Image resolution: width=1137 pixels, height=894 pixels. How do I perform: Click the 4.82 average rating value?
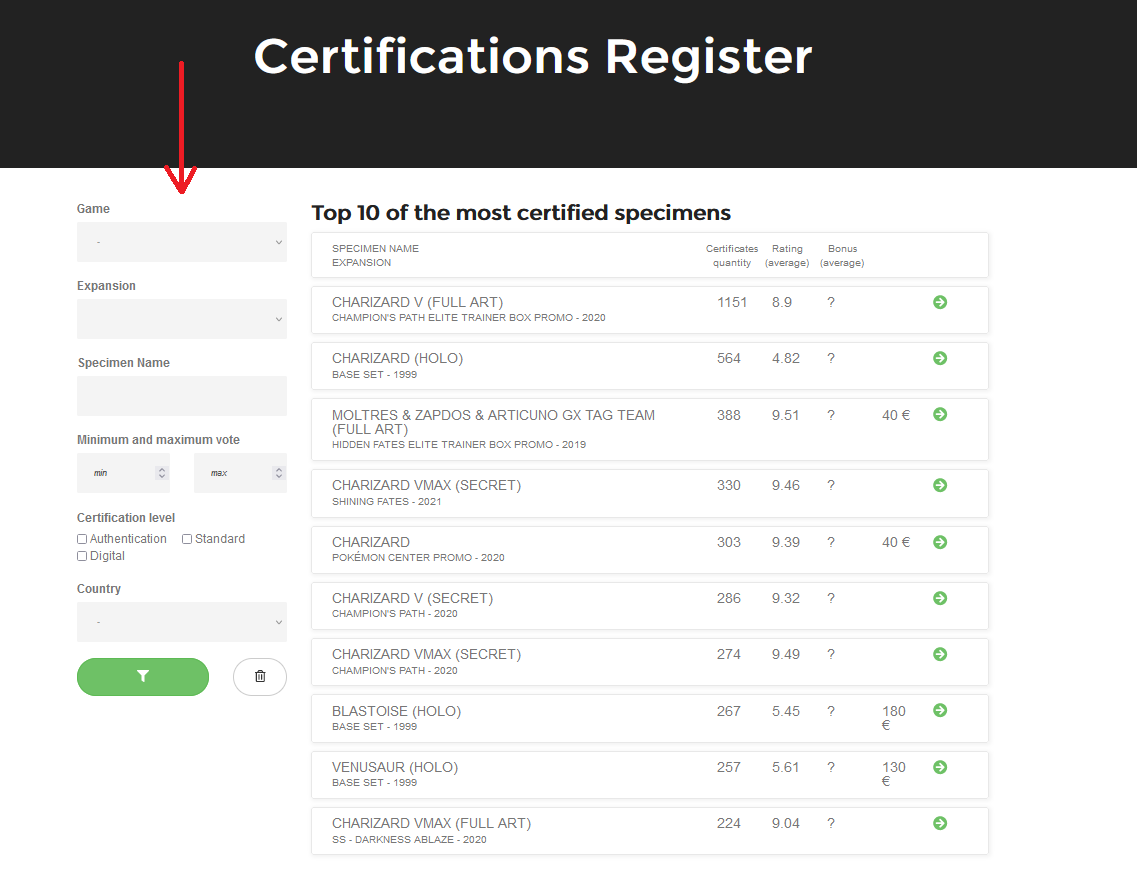[786, 358]
